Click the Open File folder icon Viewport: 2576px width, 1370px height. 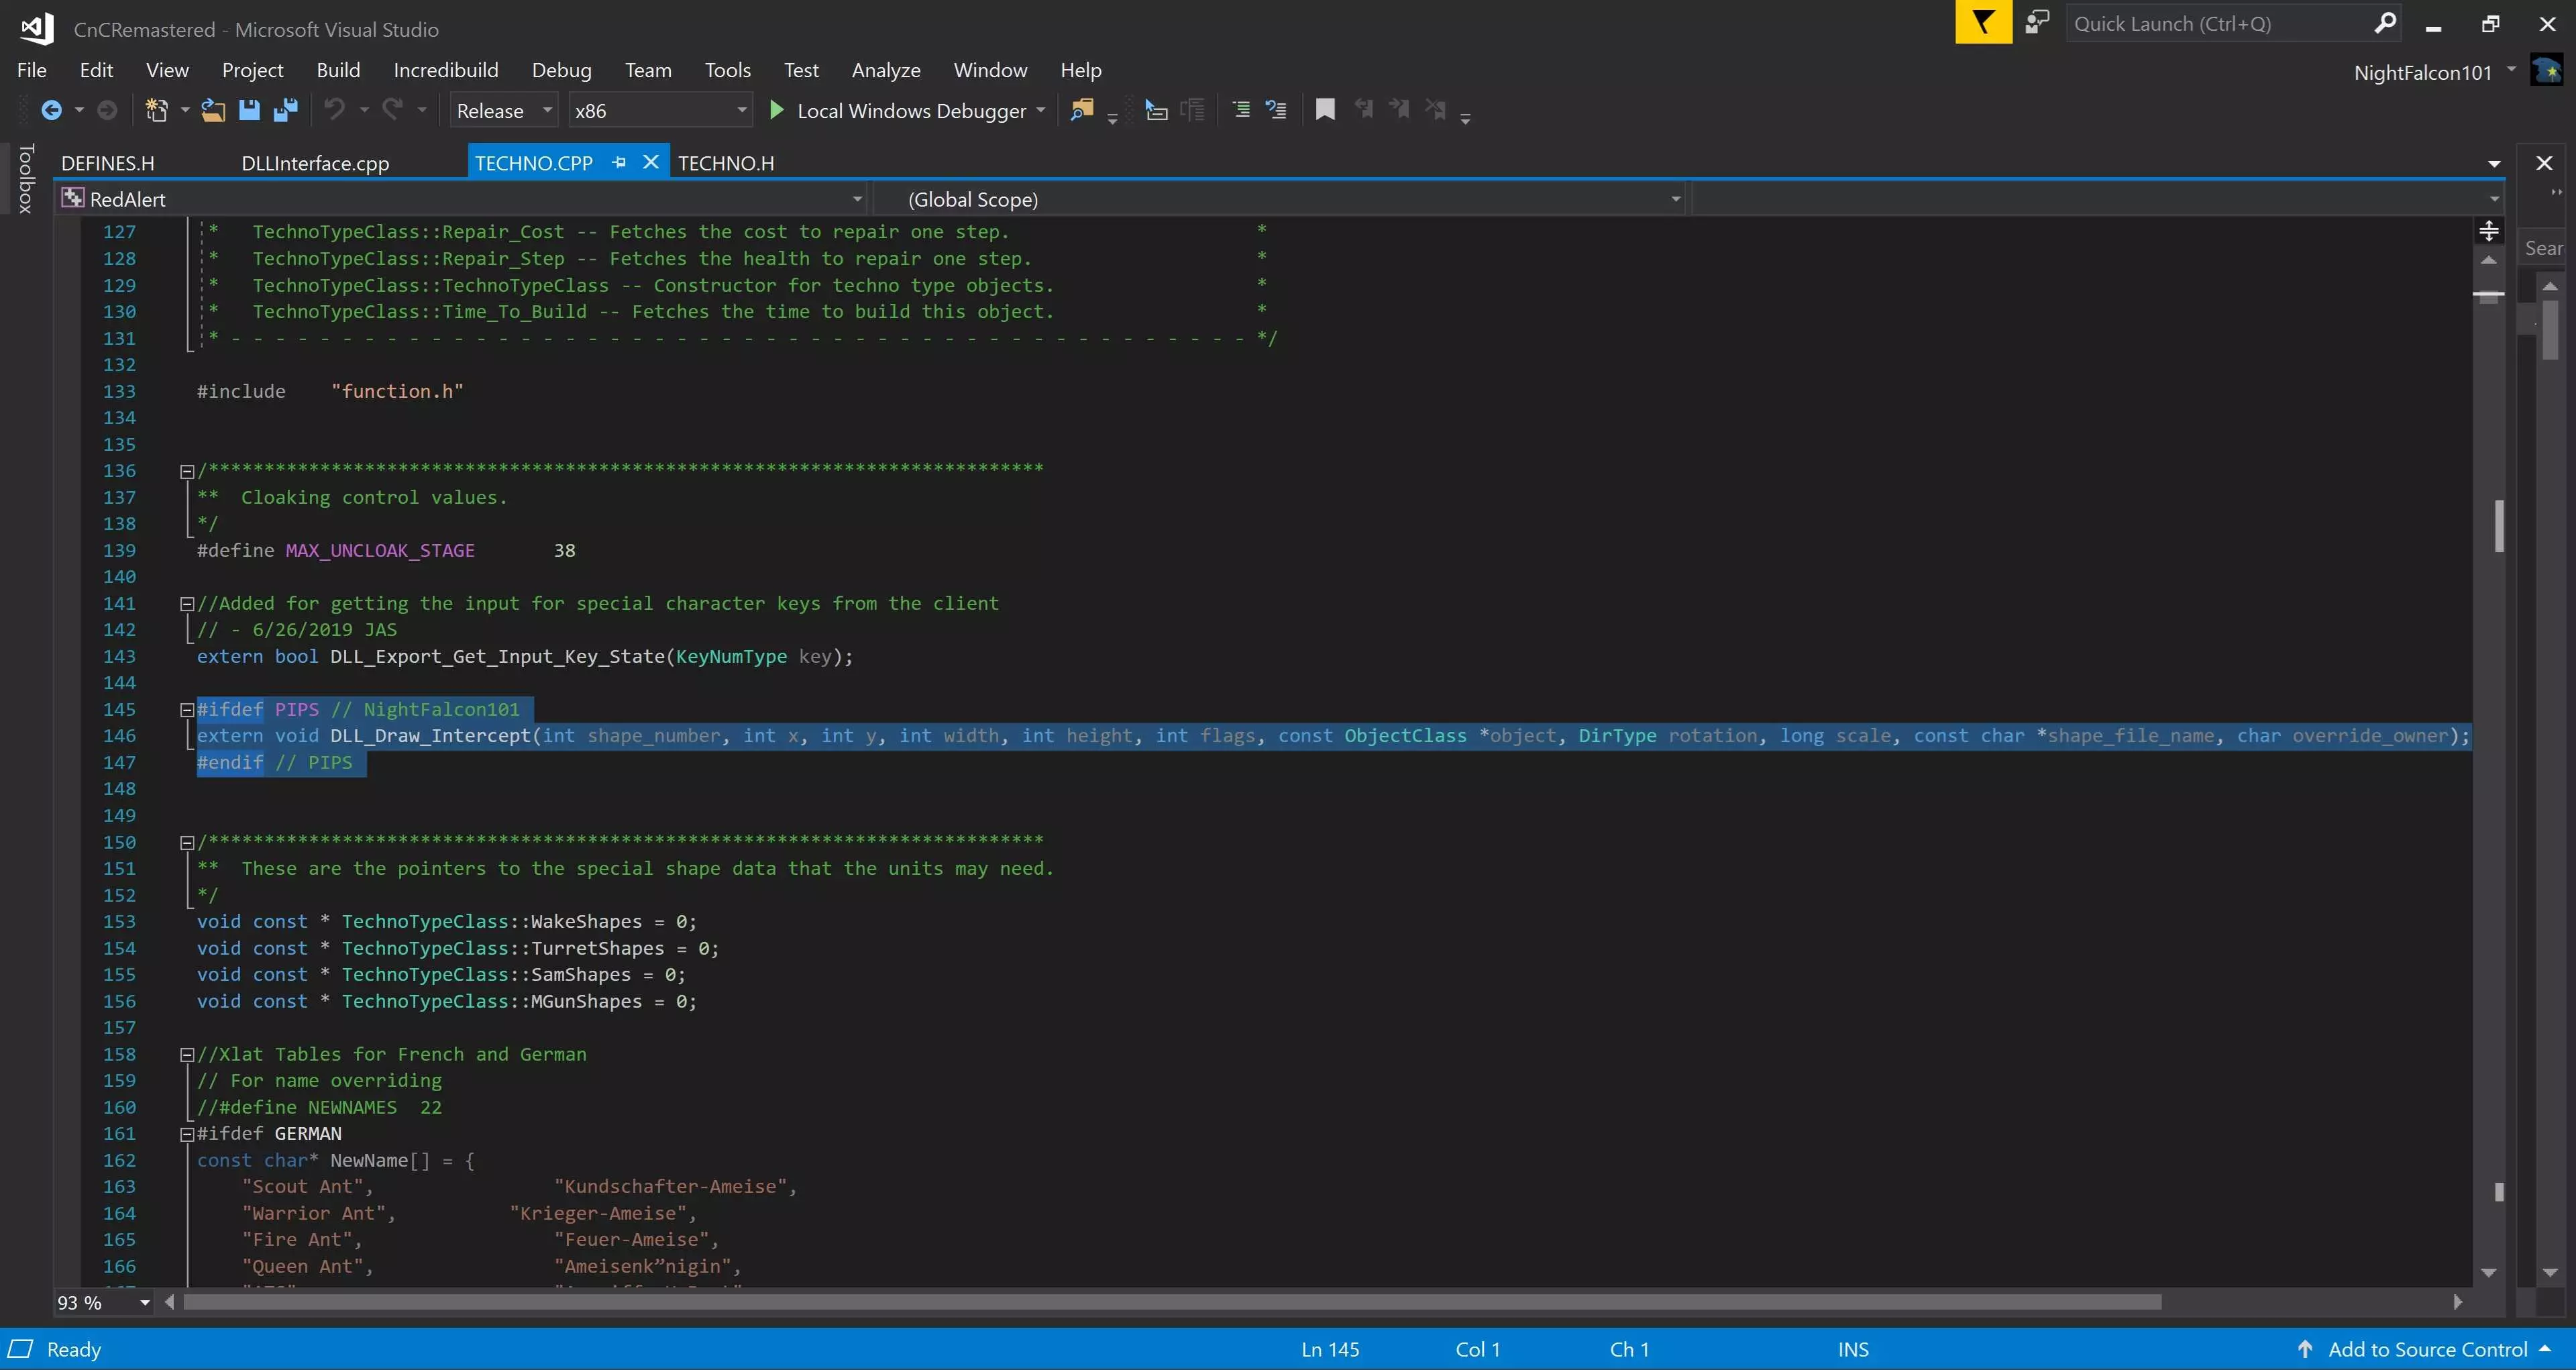(x=213, y=110)
